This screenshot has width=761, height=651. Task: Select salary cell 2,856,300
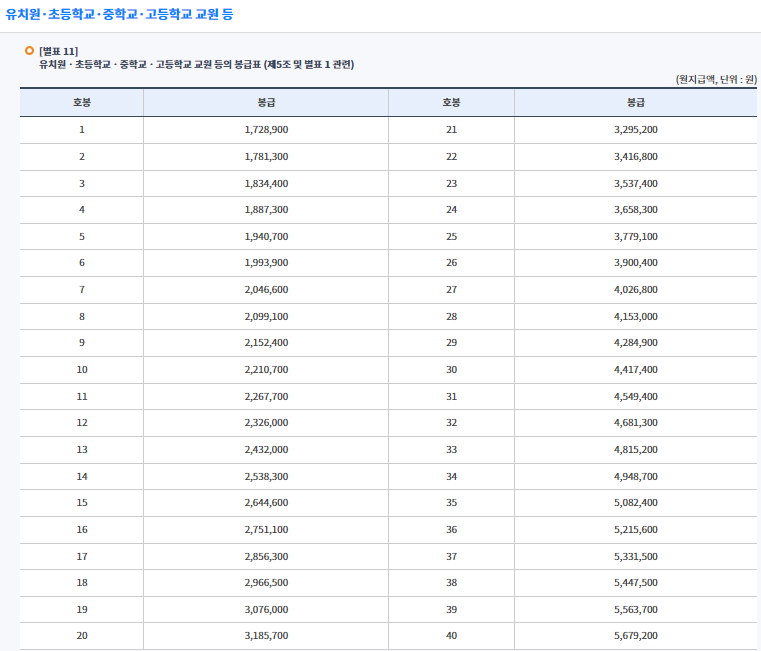pyautogui.click(x=266, y=556)
